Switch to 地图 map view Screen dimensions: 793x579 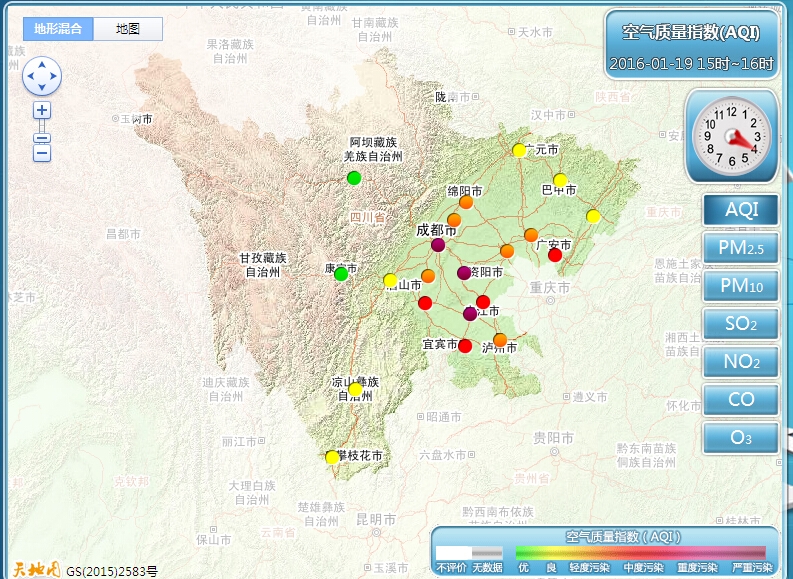click(x=128, y=29)
